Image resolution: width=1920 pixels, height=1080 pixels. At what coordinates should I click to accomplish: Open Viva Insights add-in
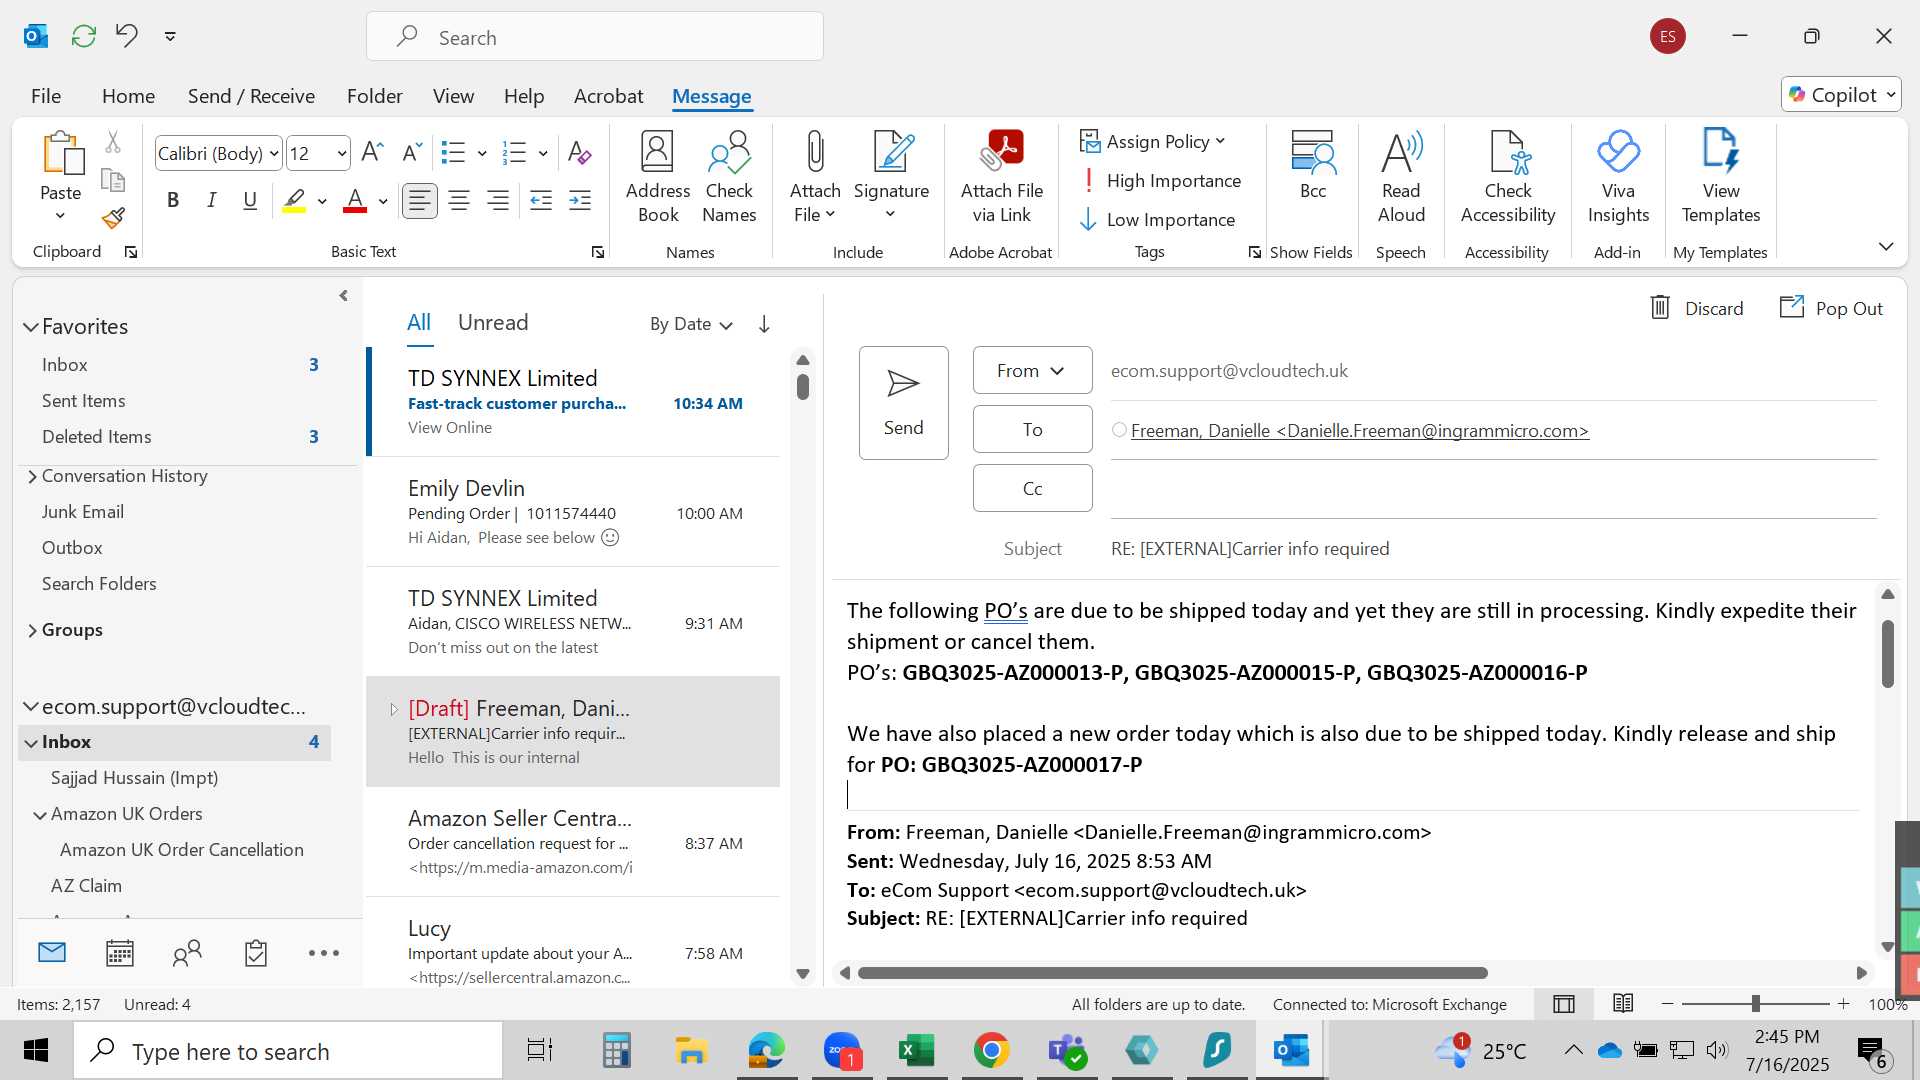1618,178
